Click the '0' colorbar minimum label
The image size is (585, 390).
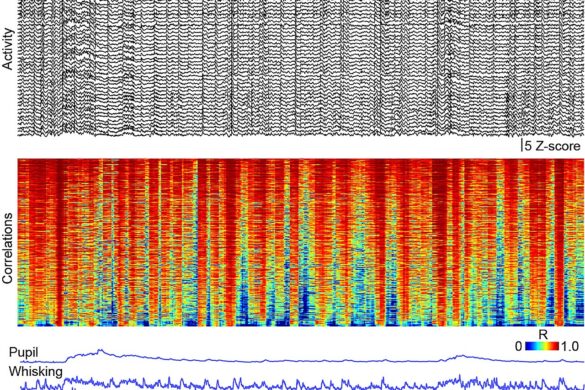(519, 346)
